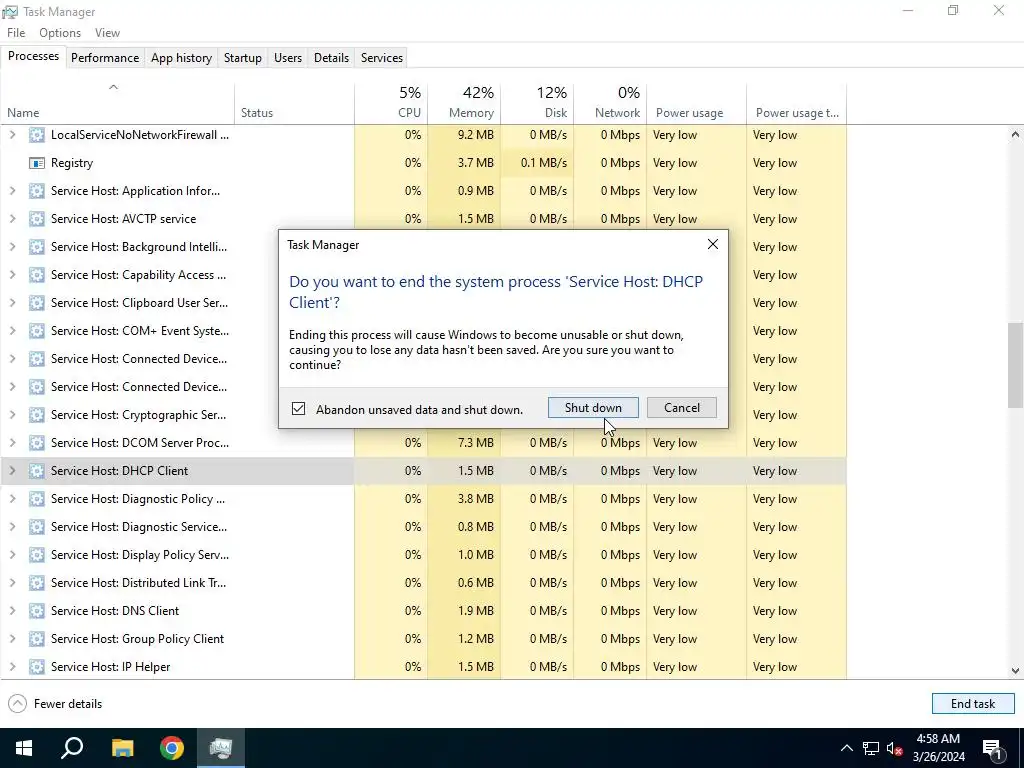1024x768 pixels.
Task: Open the Options menu
Action: tap(60, 33)
